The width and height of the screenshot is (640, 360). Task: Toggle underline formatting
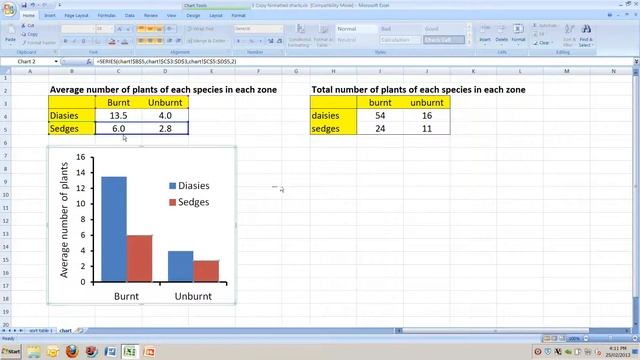[x=83, y=41]
